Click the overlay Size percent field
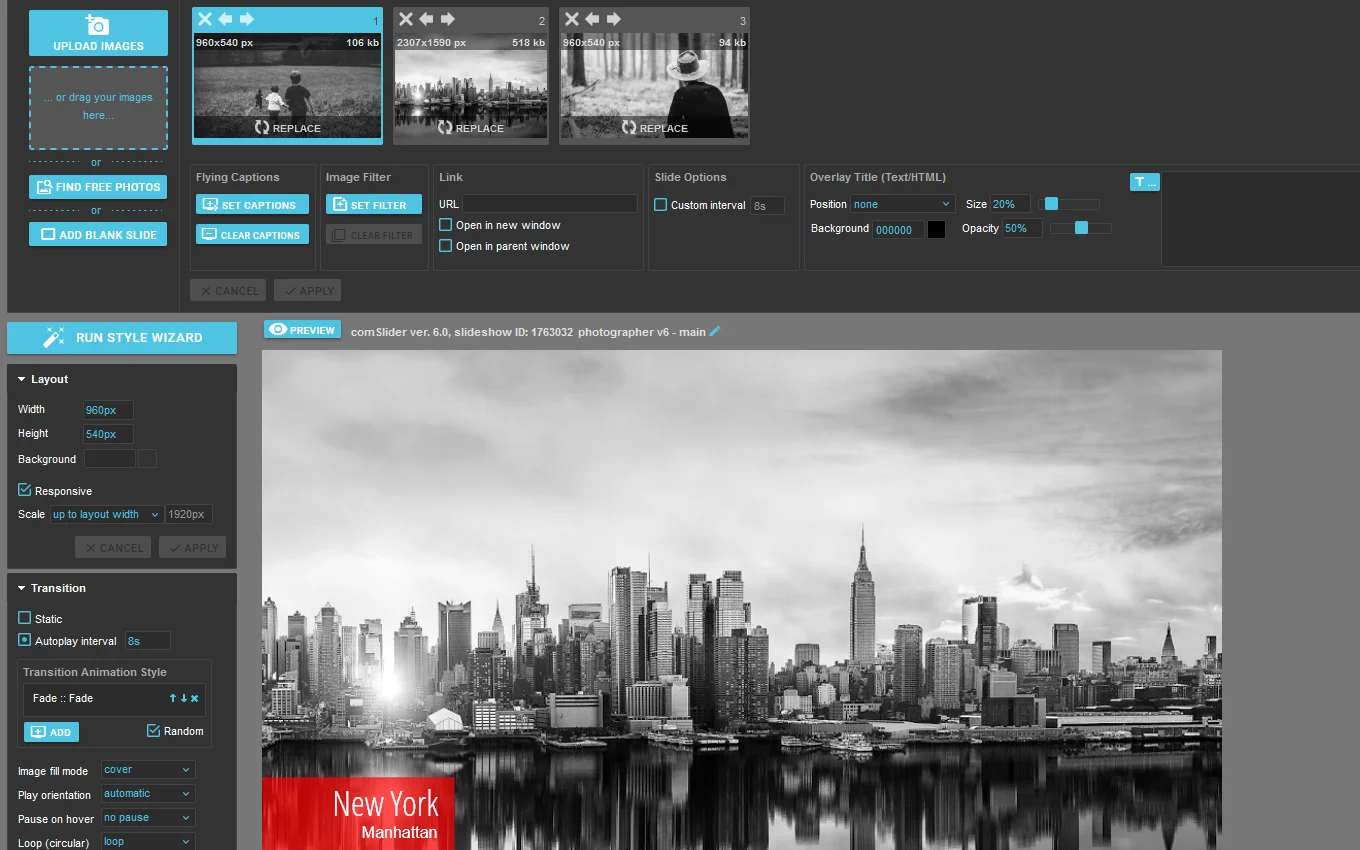1360x850 pixels. tap(1010, 204)
